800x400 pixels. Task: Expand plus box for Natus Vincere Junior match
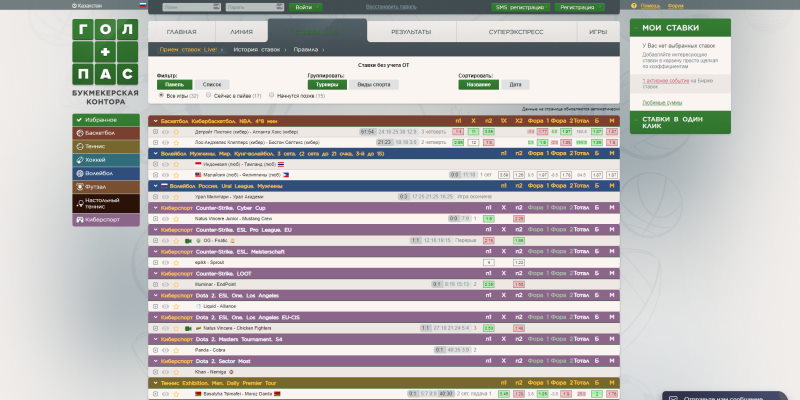click(156, 219)
